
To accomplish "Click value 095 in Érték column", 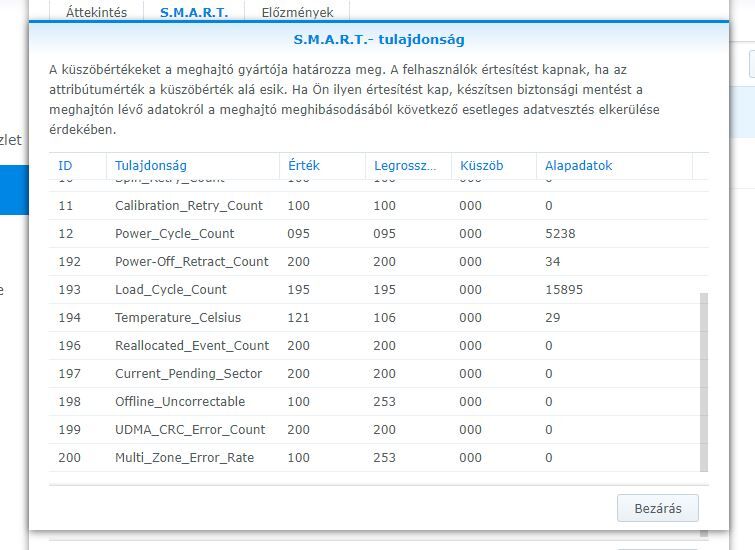I will [x=299, y=234].
